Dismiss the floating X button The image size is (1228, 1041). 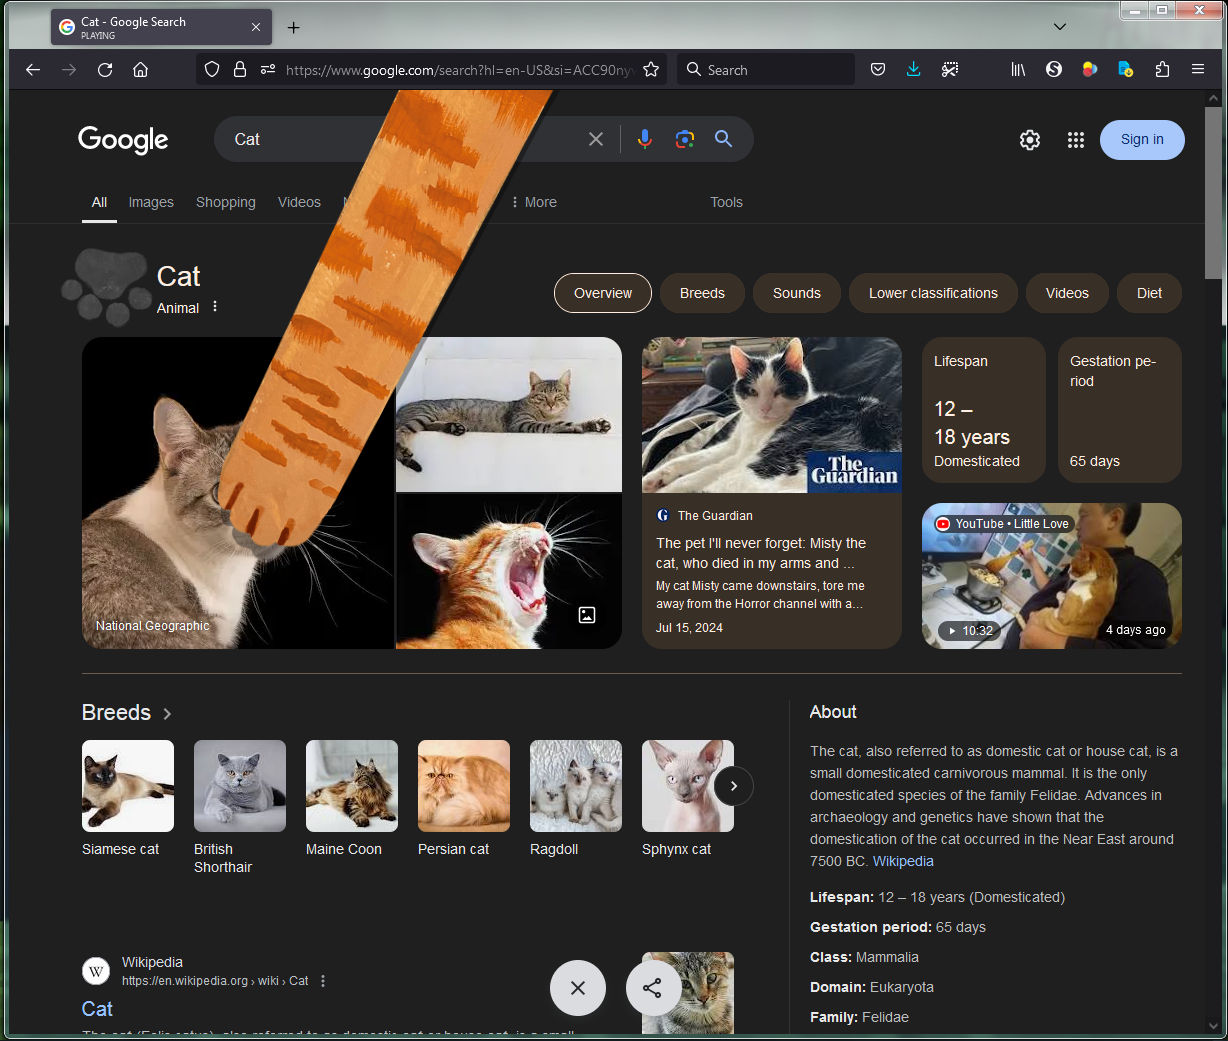click(578, 988)
